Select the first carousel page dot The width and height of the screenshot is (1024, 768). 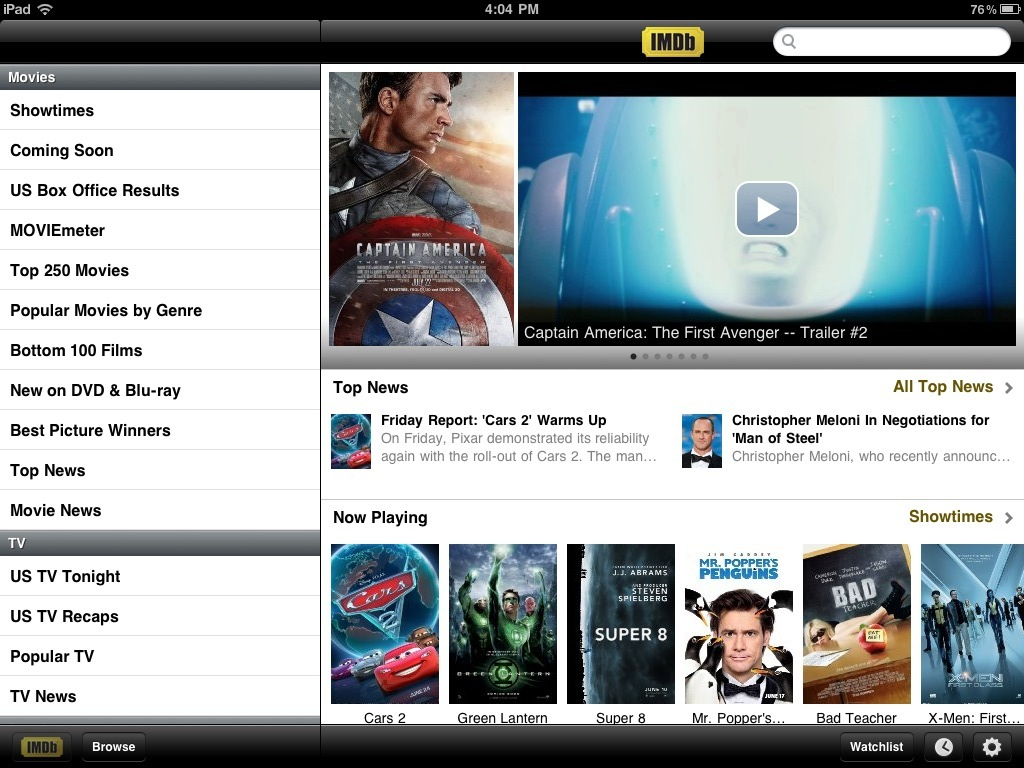click(633, 357)
